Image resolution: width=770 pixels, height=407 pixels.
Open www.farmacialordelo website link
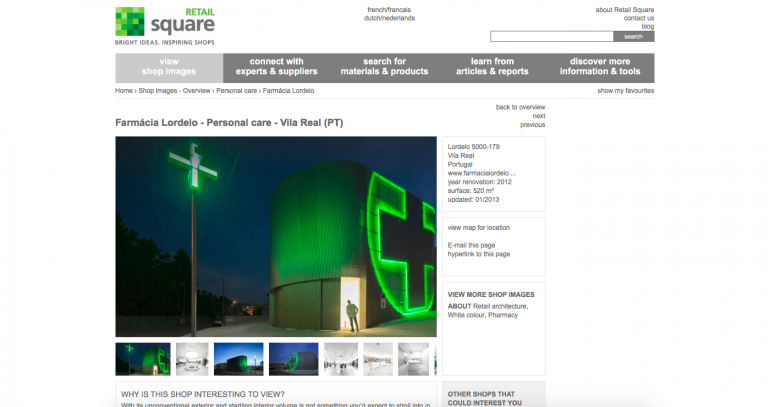[x=482, y=173]
